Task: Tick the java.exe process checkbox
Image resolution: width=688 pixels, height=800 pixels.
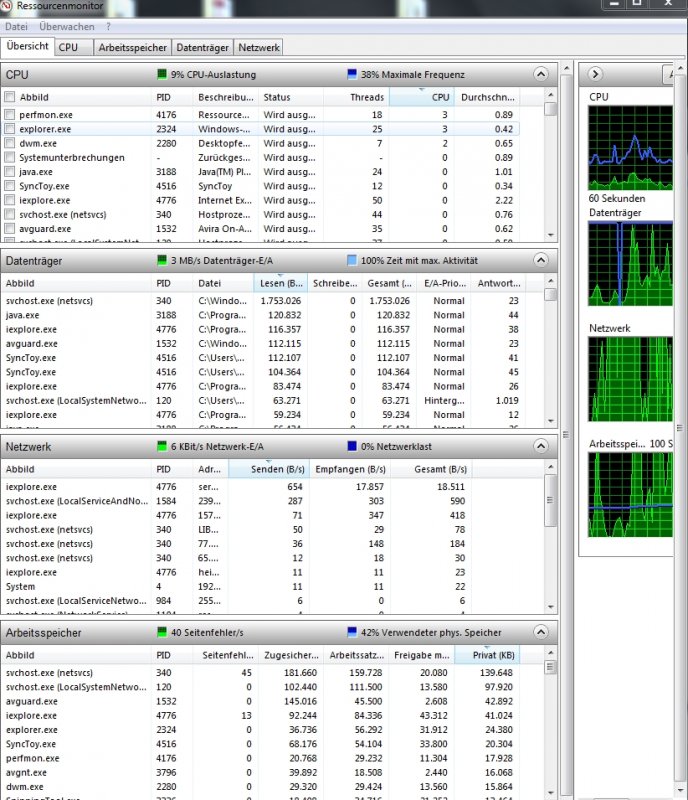Action: 10,172
